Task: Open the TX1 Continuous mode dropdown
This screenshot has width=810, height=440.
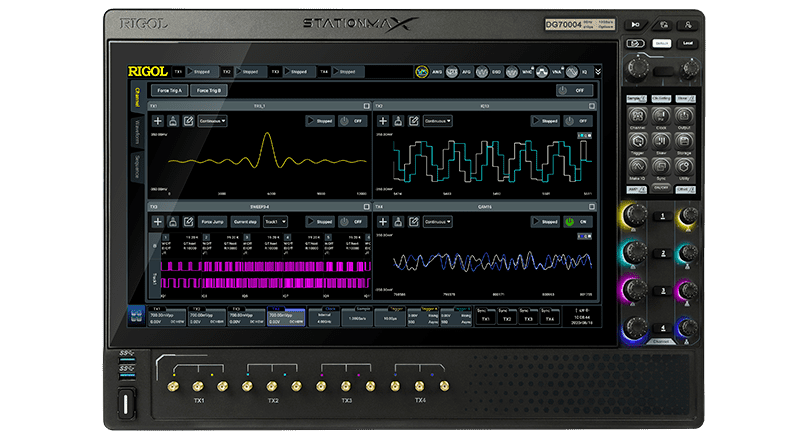Action: point(212,121)
